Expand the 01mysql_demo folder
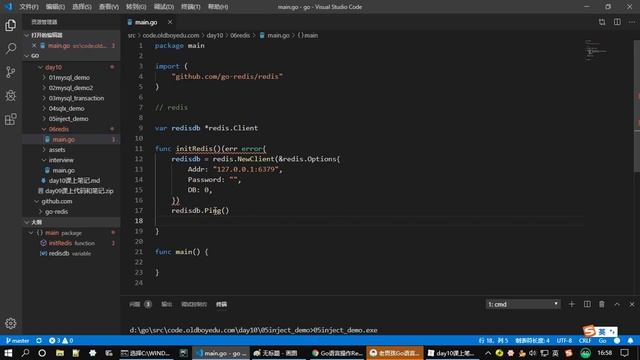 pyautogui.click(x=71, y=77)
